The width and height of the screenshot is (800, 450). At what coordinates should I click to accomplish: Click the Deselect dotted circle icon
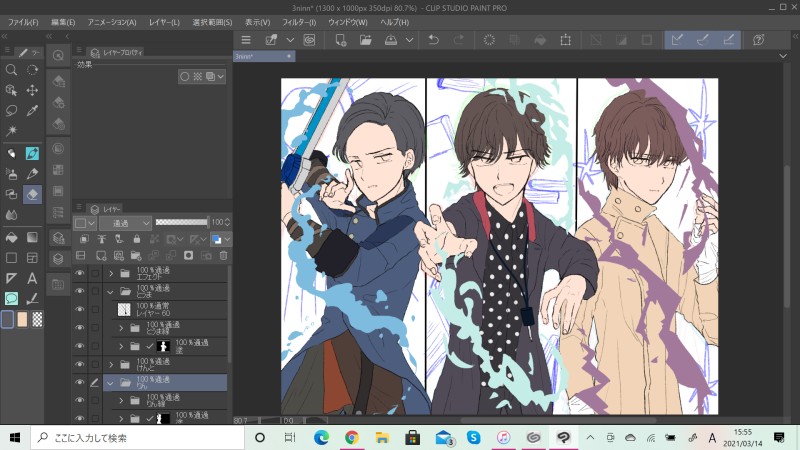pyautogui.click(x=489, y=40)
